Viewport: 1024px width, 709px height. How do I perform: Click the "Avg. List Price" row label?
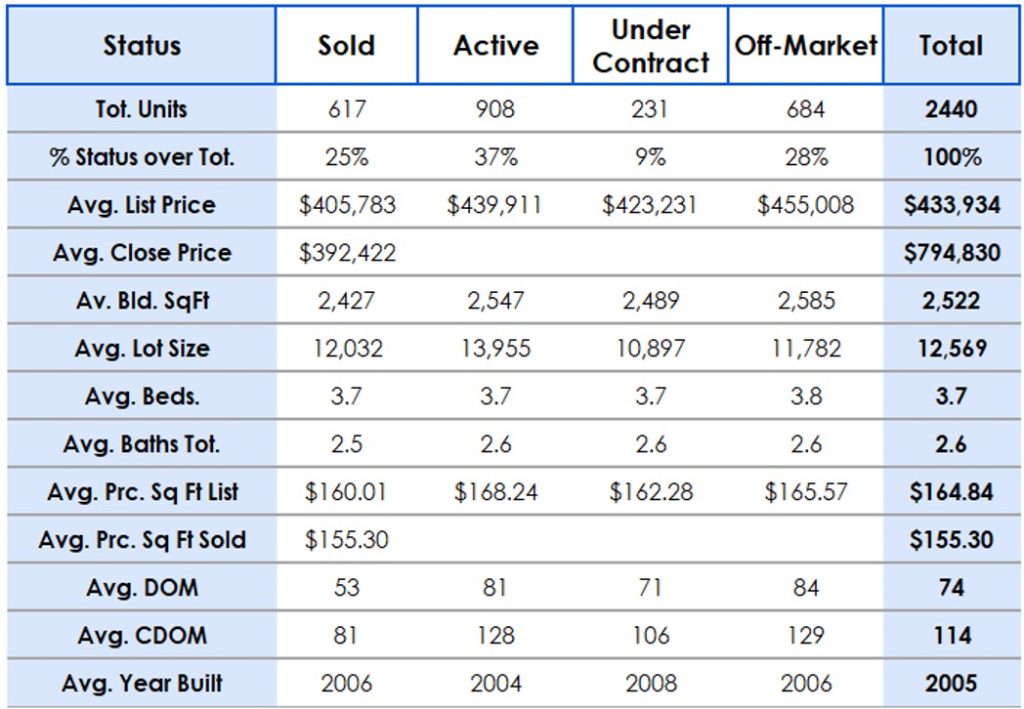pos(141,205)
